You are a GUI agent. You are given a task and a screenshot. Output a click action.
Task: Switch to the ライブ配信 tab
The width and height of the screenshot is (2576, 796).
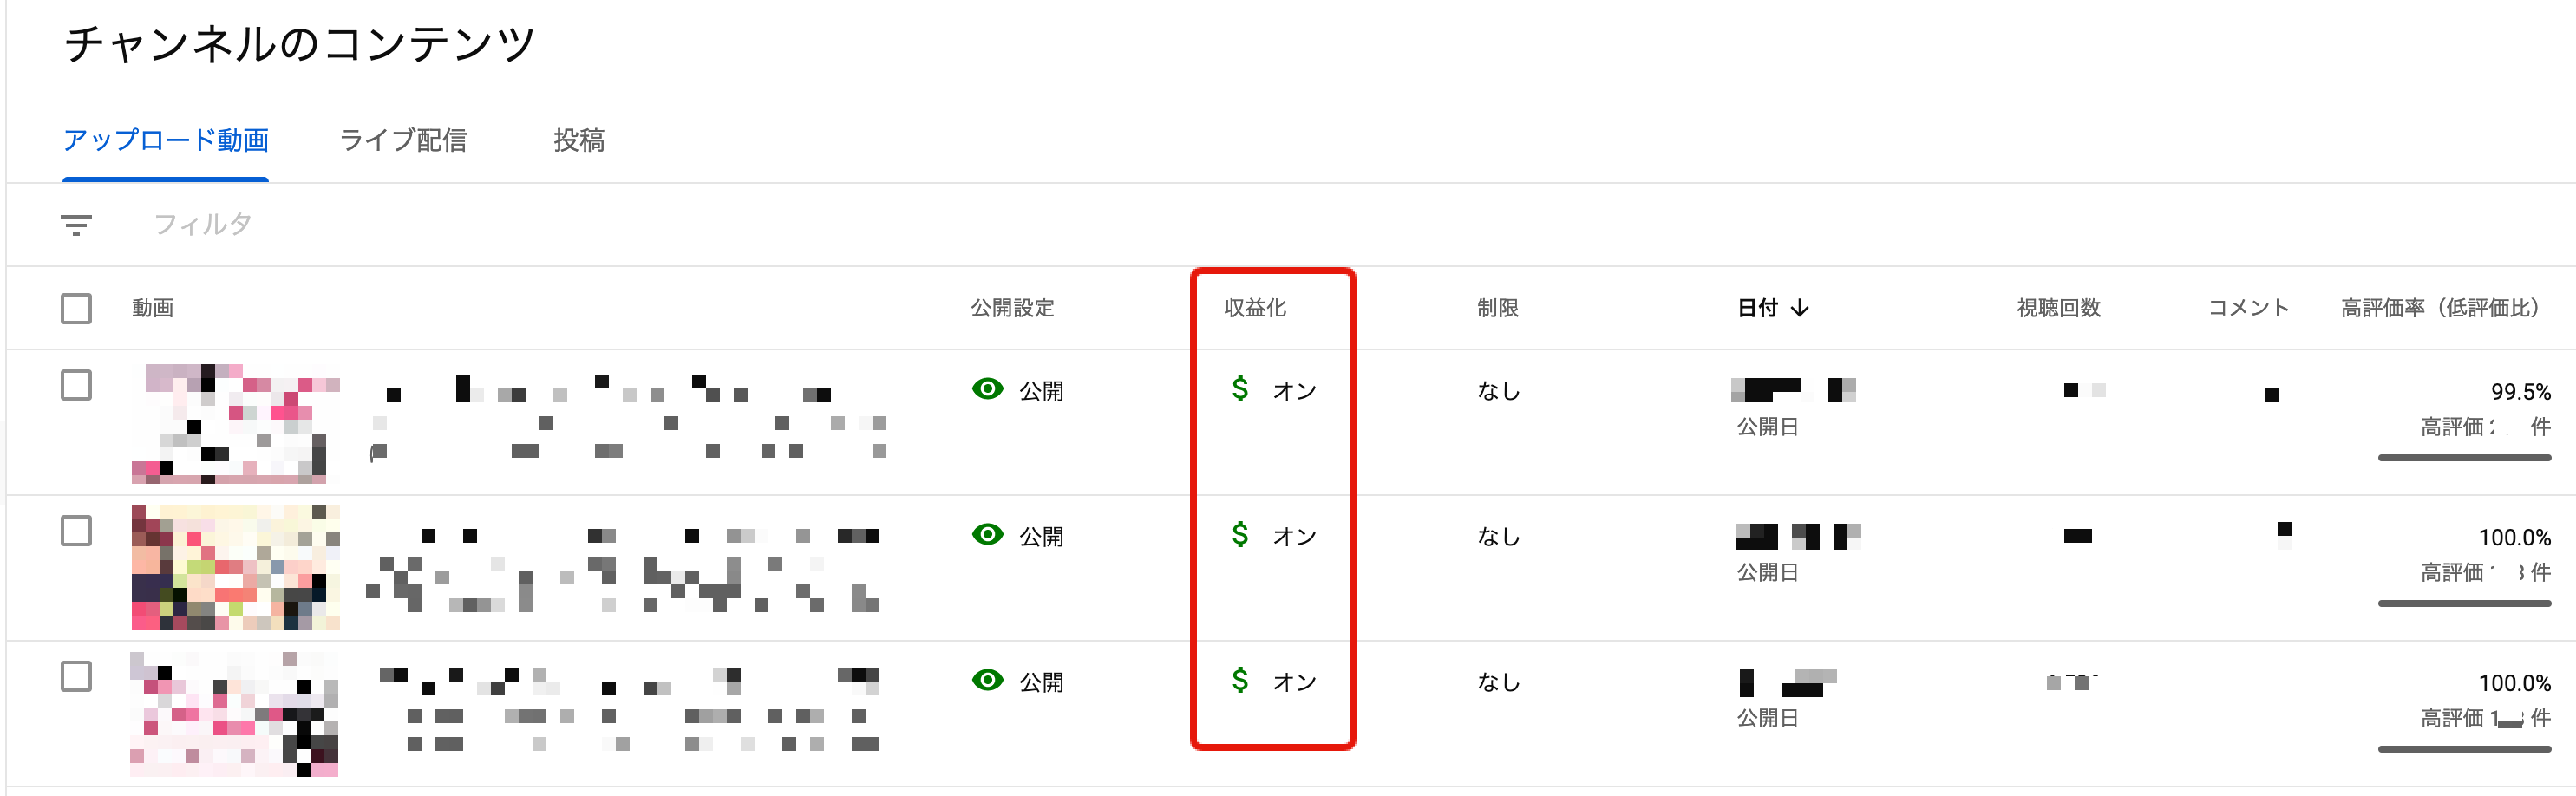pyautogui.click(x=403, y=141)
